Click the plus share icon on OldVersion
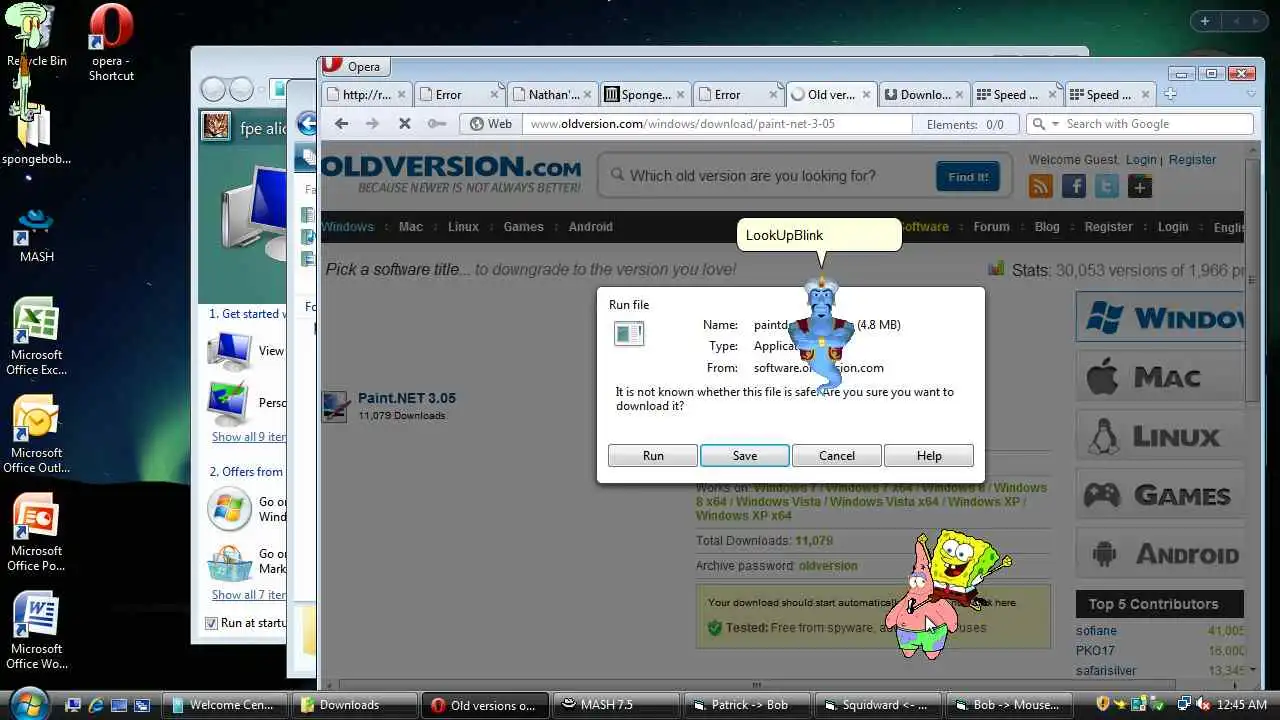The image size is (1280, 720). tap(1140, 186)
